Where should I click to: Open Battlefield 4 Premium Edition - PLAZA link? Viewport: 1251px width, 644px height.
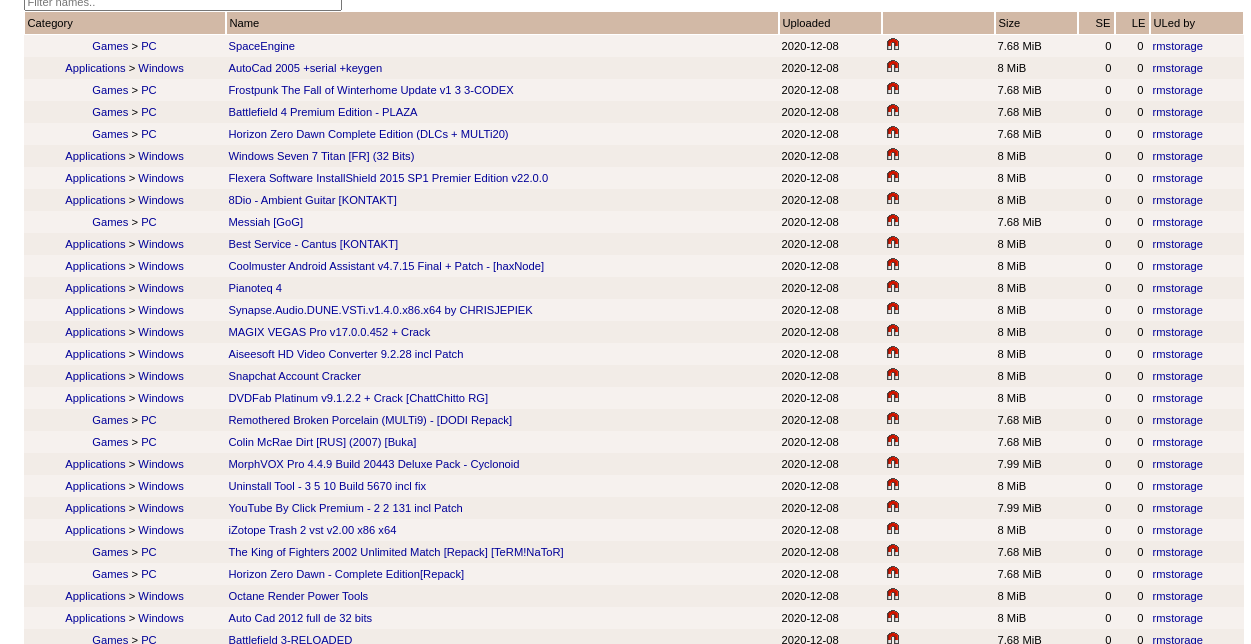[323, 112]
